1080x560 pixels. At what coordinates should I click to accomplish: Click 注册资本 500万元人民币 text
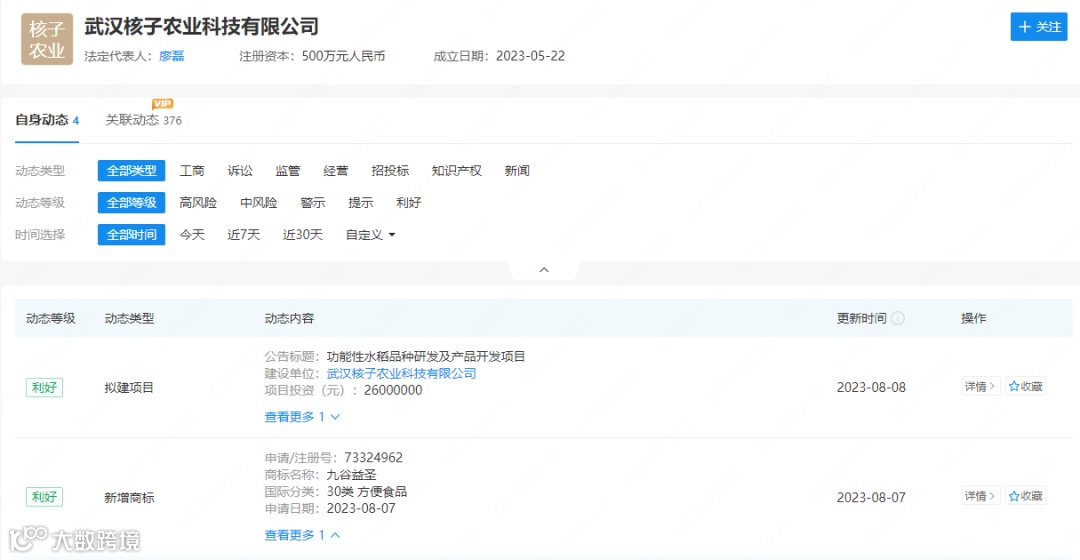[312, 56]
